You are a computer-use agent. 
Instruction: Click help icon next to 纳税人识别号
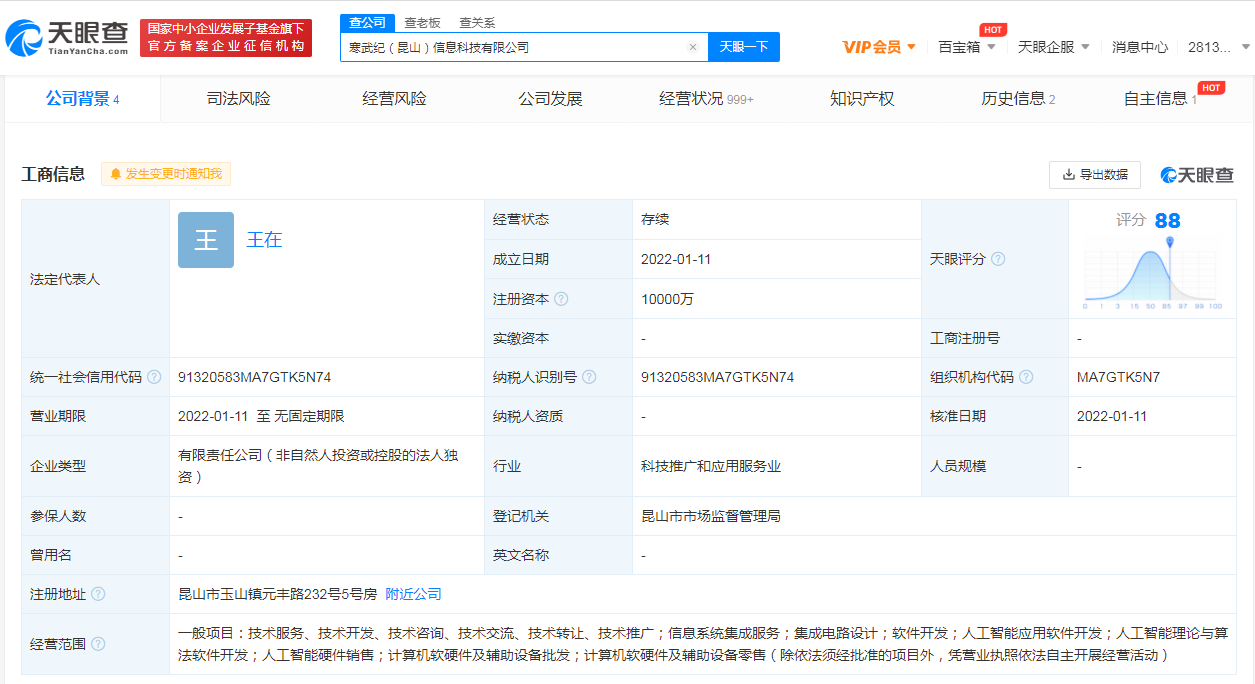pos(589,377)
